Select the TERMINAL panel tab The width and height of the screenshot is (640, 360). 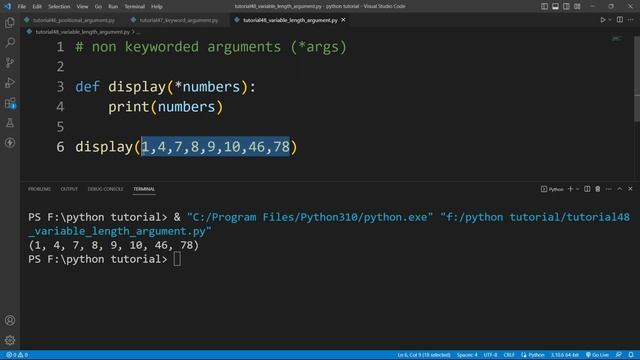coord(144,189)
